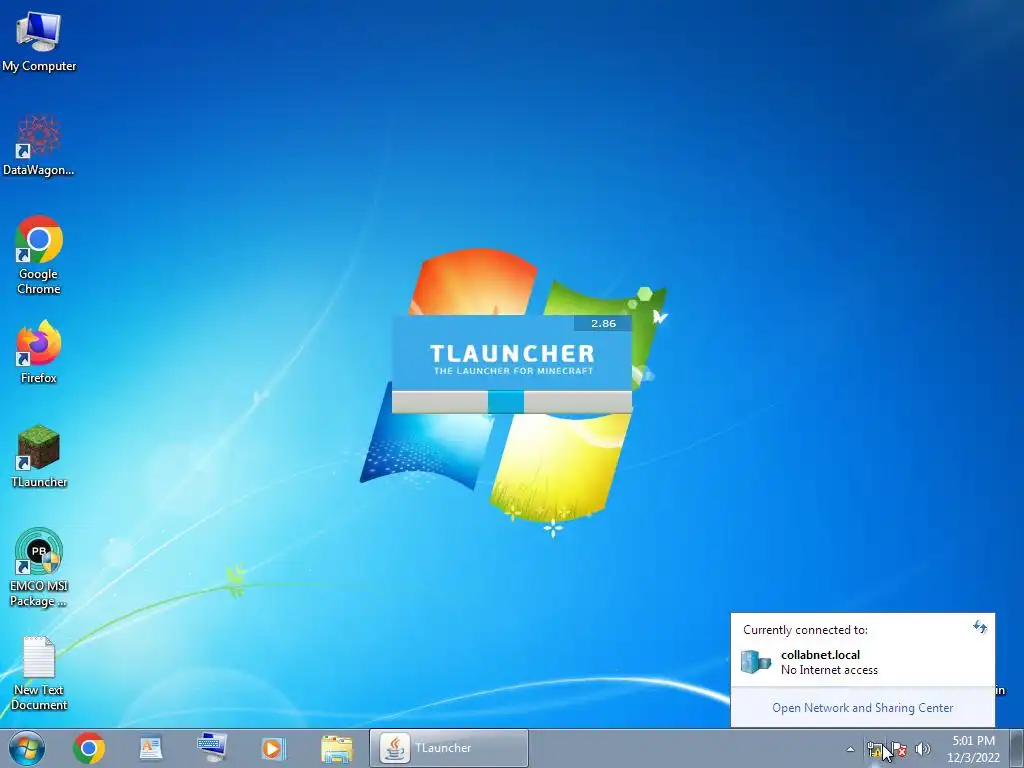Open the Windows Start menu orb

pyautogui.click(x=27, y=748)
